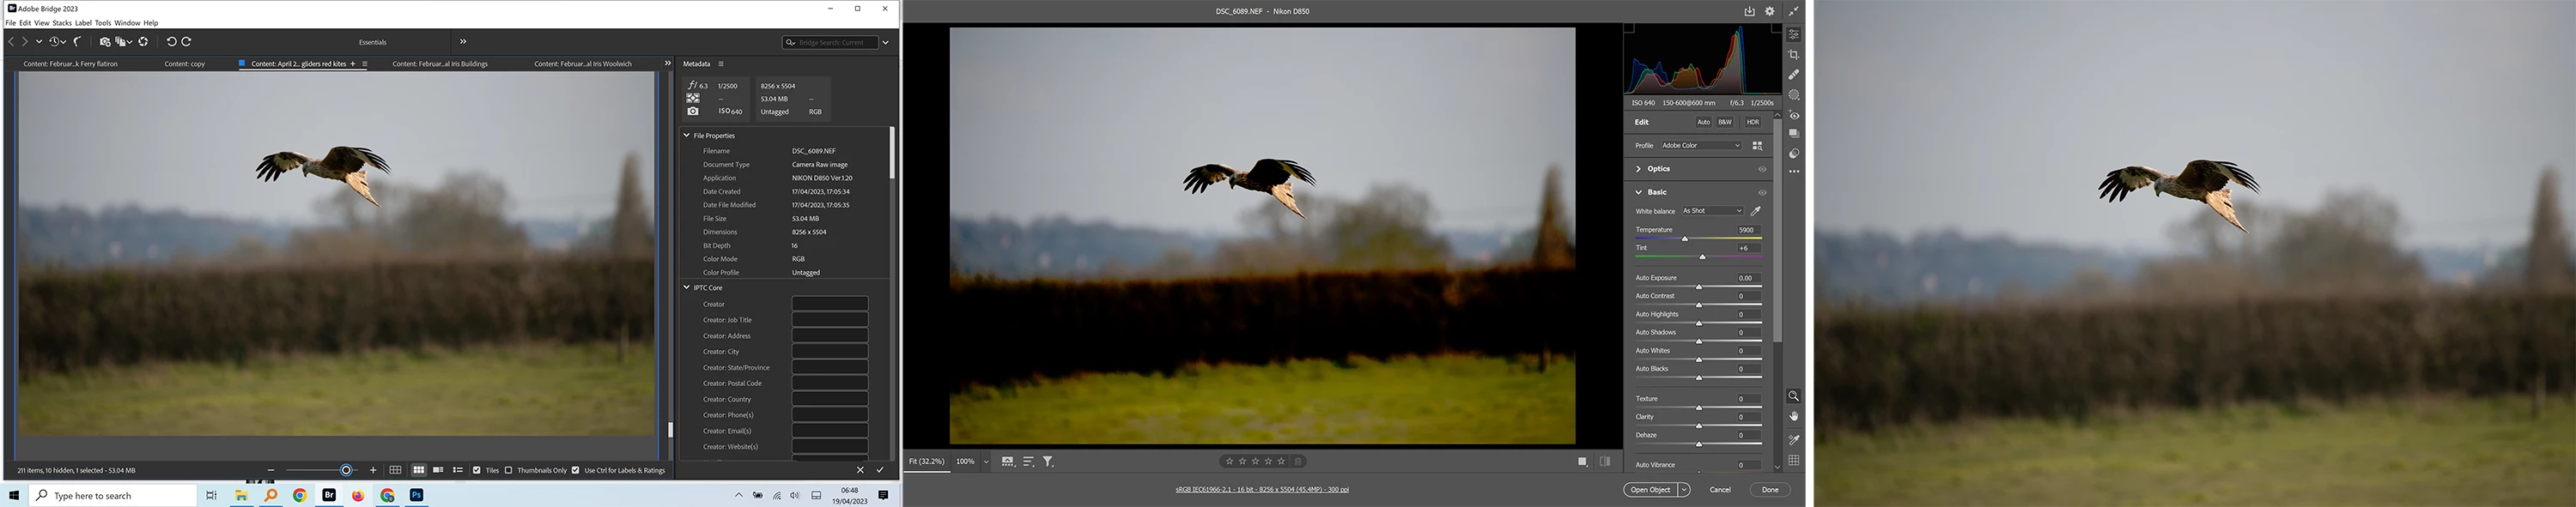
Task: Toggle Use Ctrl for Labels & Ratings
Action: click(576, 470)
